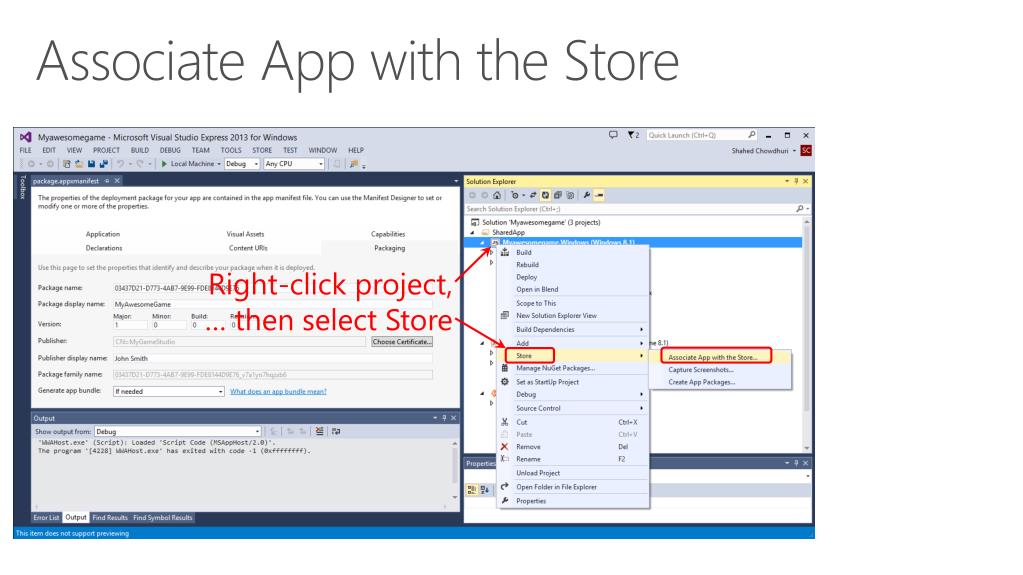
Task: Close the package.appxmanifest tab
Action: click(117, 181)
